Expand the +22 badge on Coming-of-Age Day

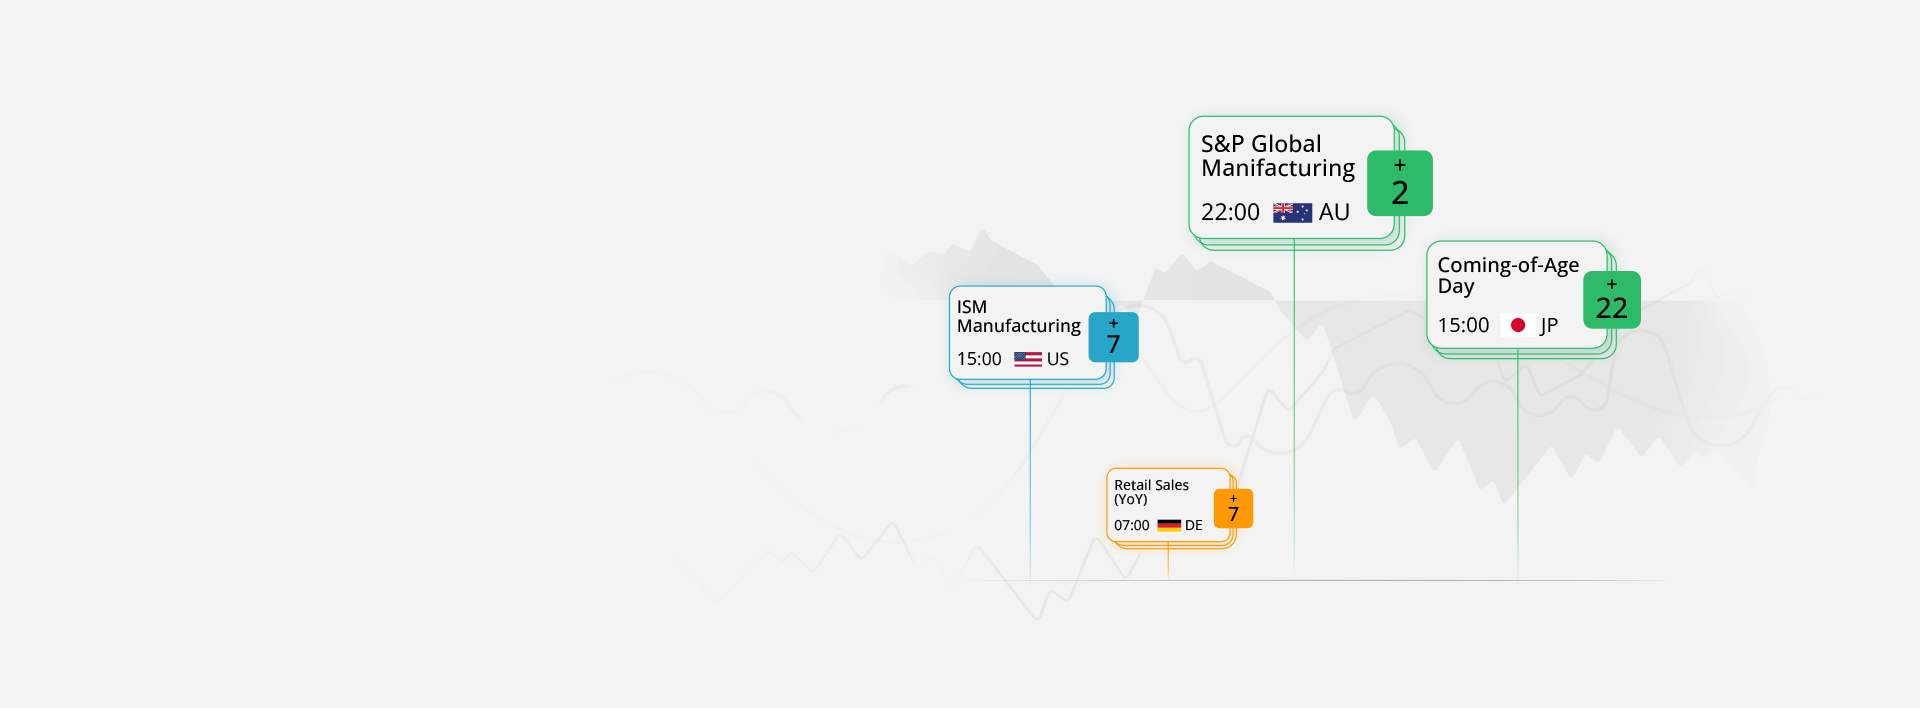tap(1612, 300)
